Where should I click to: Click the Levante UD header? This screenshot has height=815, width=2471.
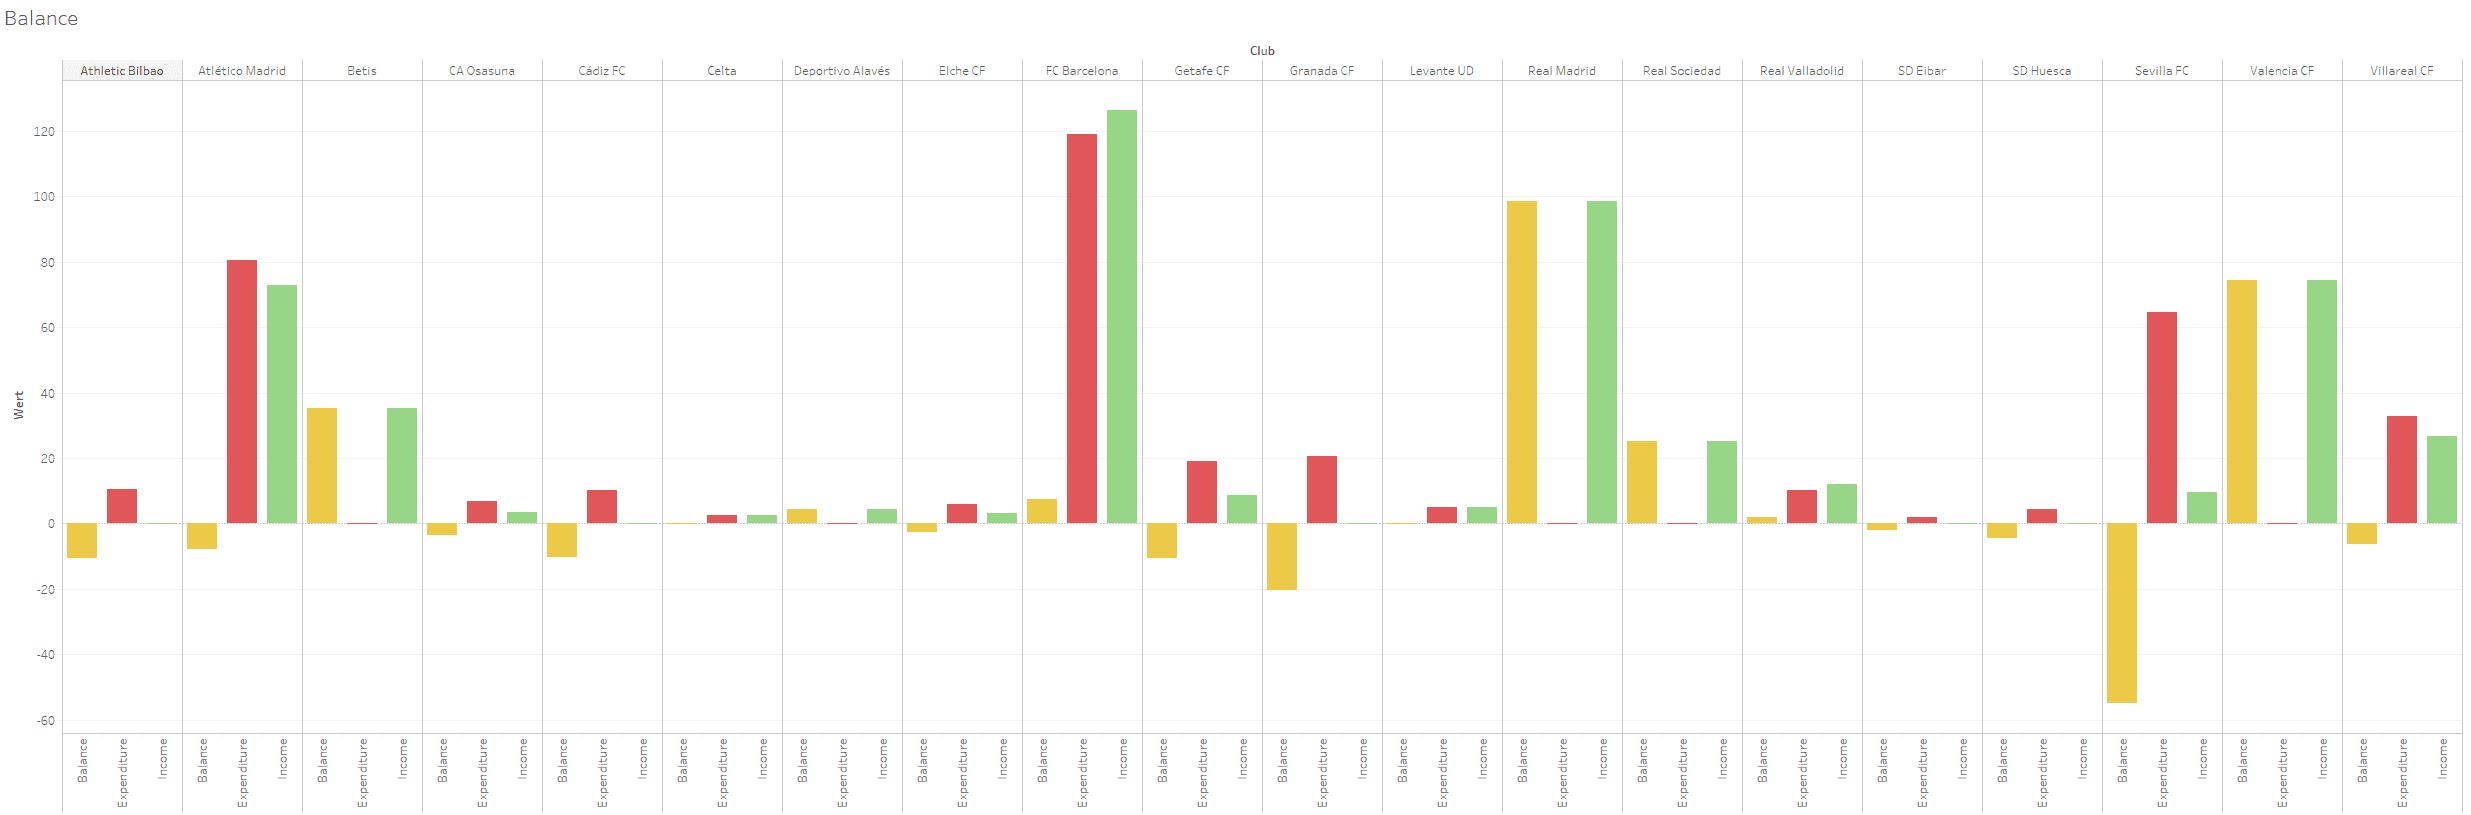pyautogui.click(x=1442, y=71)
